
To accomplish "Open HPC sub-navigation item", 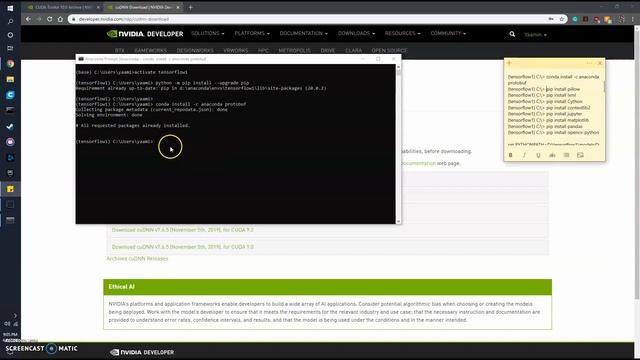I will point(263,50).
